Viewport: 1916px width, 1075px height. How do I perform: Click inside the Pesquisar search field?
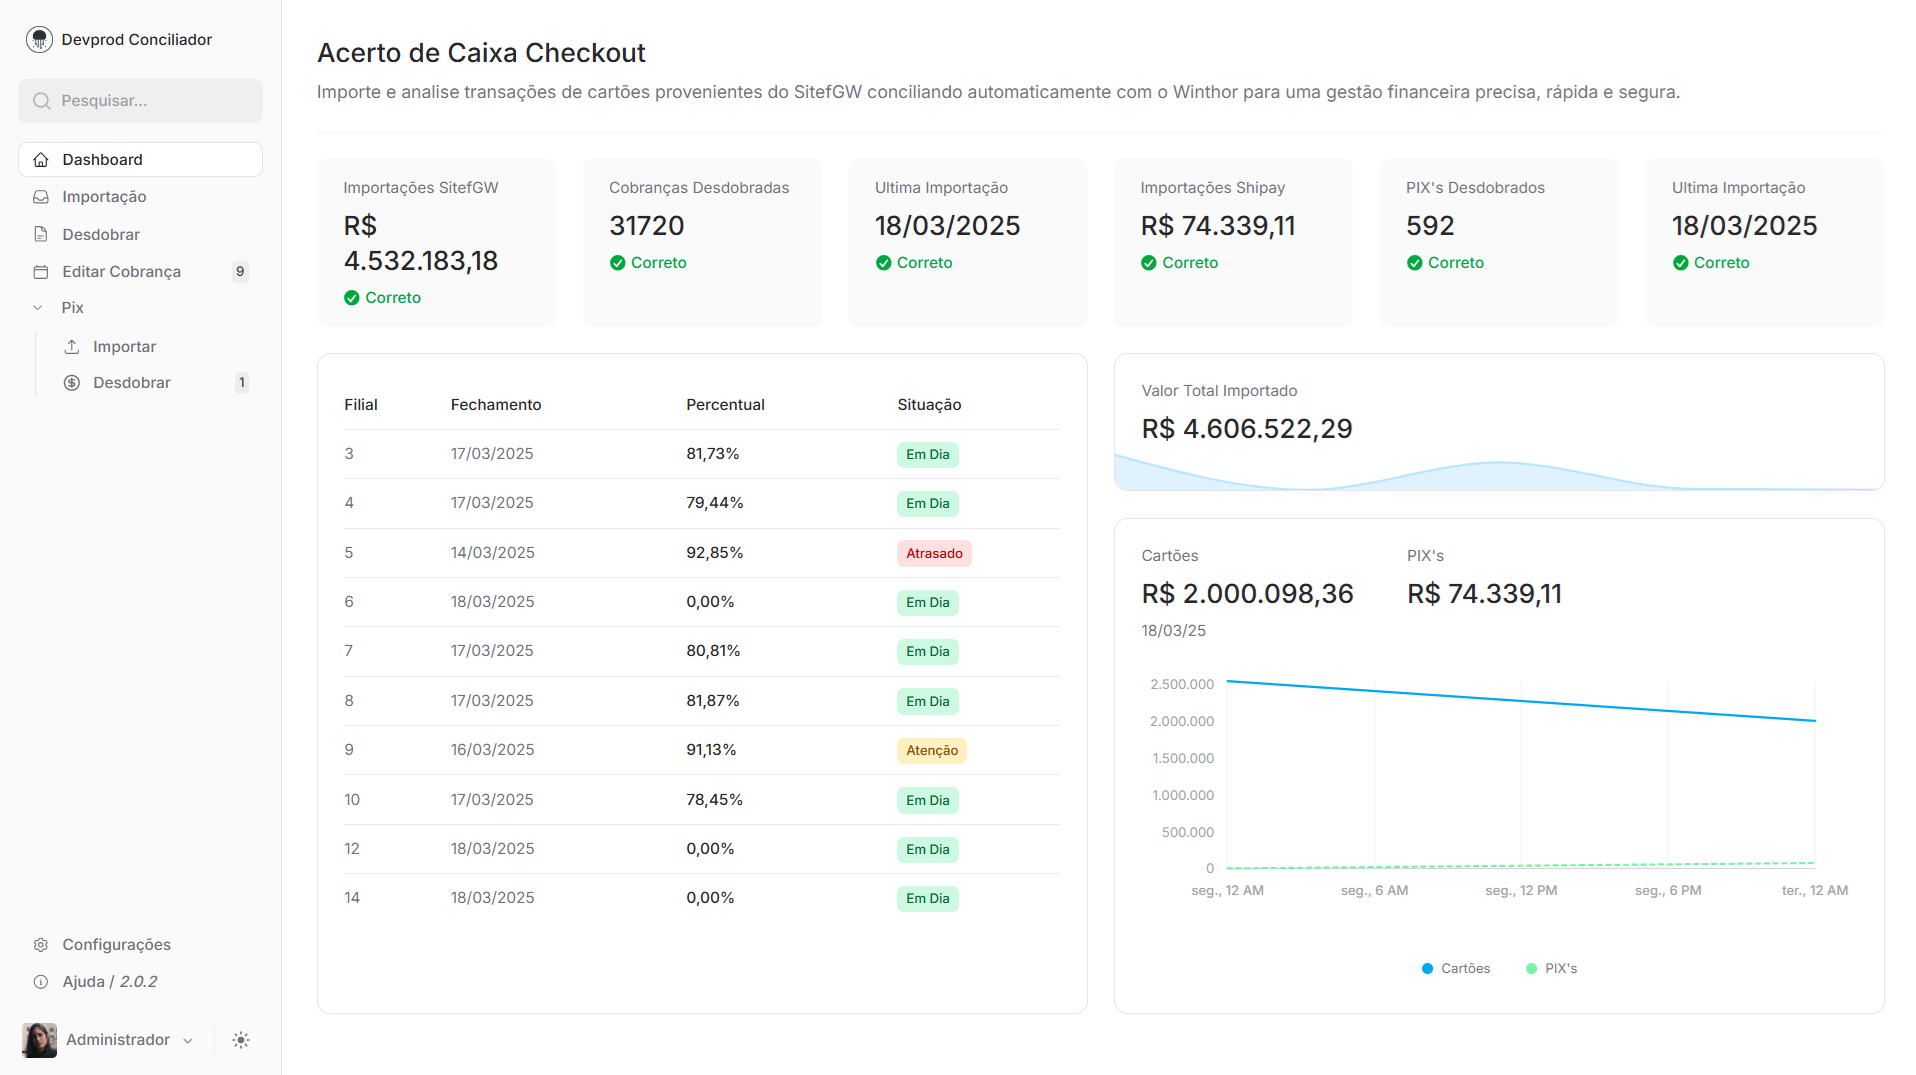coord(140,101)
